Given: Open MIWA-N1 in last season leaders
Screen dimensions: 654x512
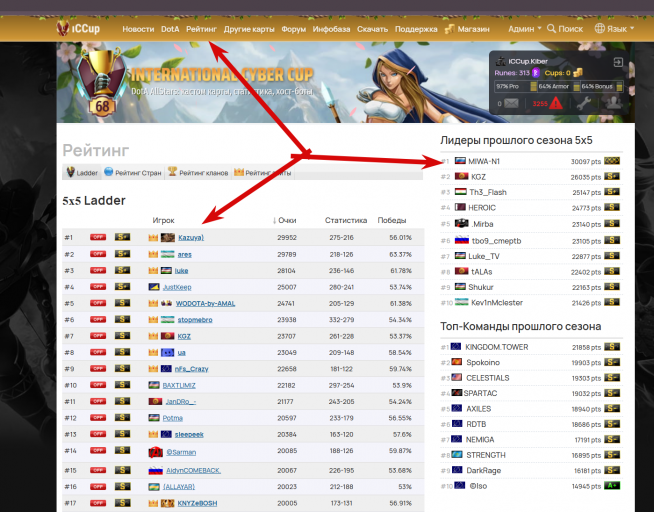Looking at the screenshot, I should (x=483, y=161).
